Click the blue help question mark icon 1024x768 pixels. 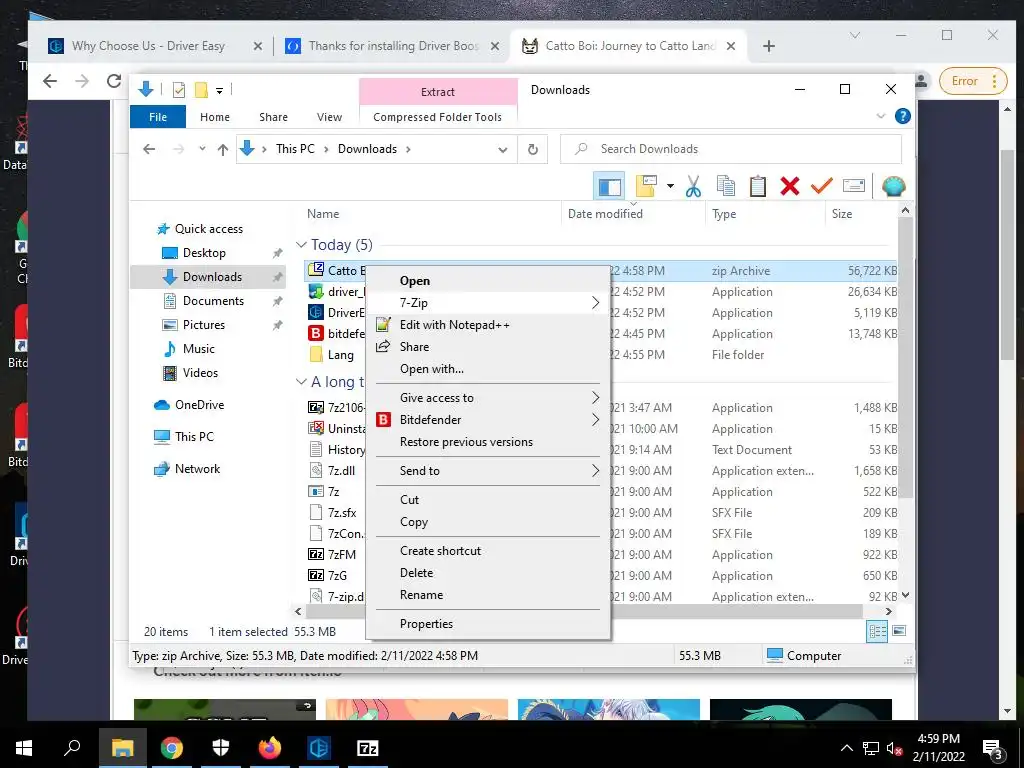[903, 116]
